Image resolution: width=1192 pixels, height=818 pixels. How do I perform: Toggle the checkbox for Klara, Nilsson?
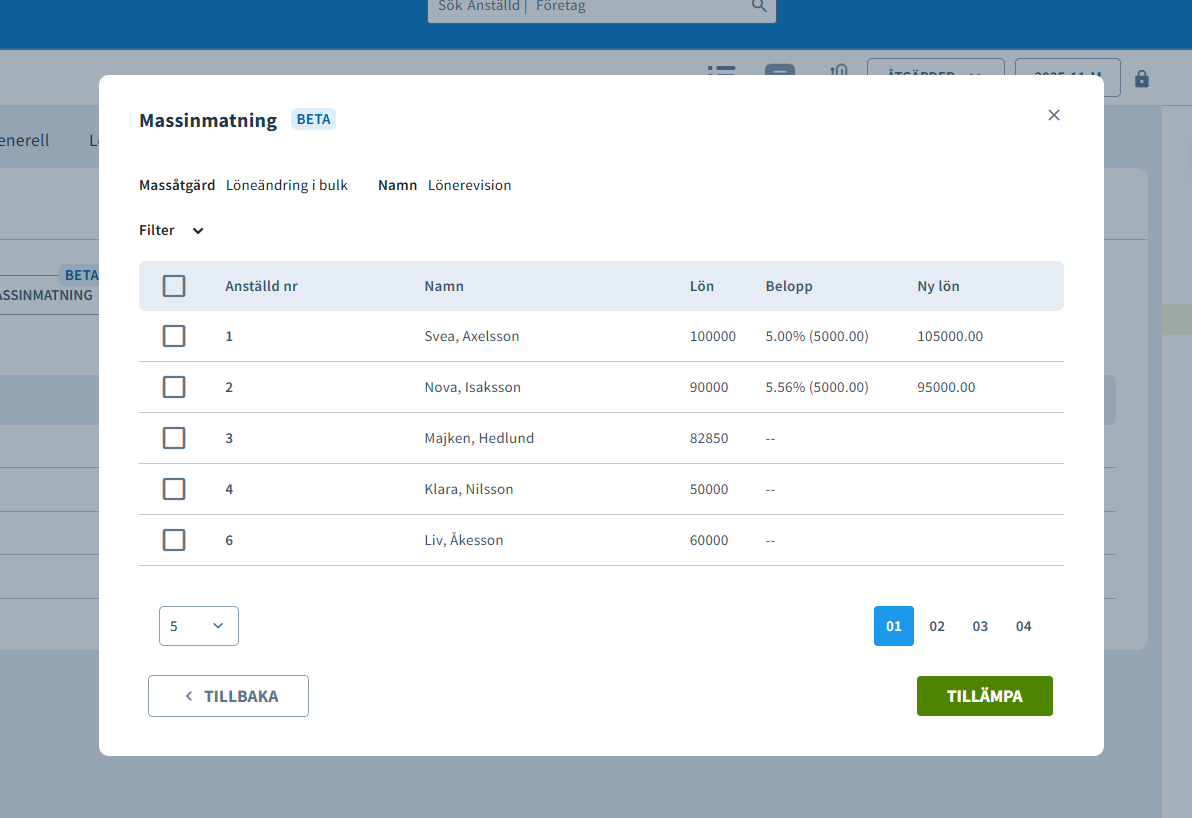(174, 489)
